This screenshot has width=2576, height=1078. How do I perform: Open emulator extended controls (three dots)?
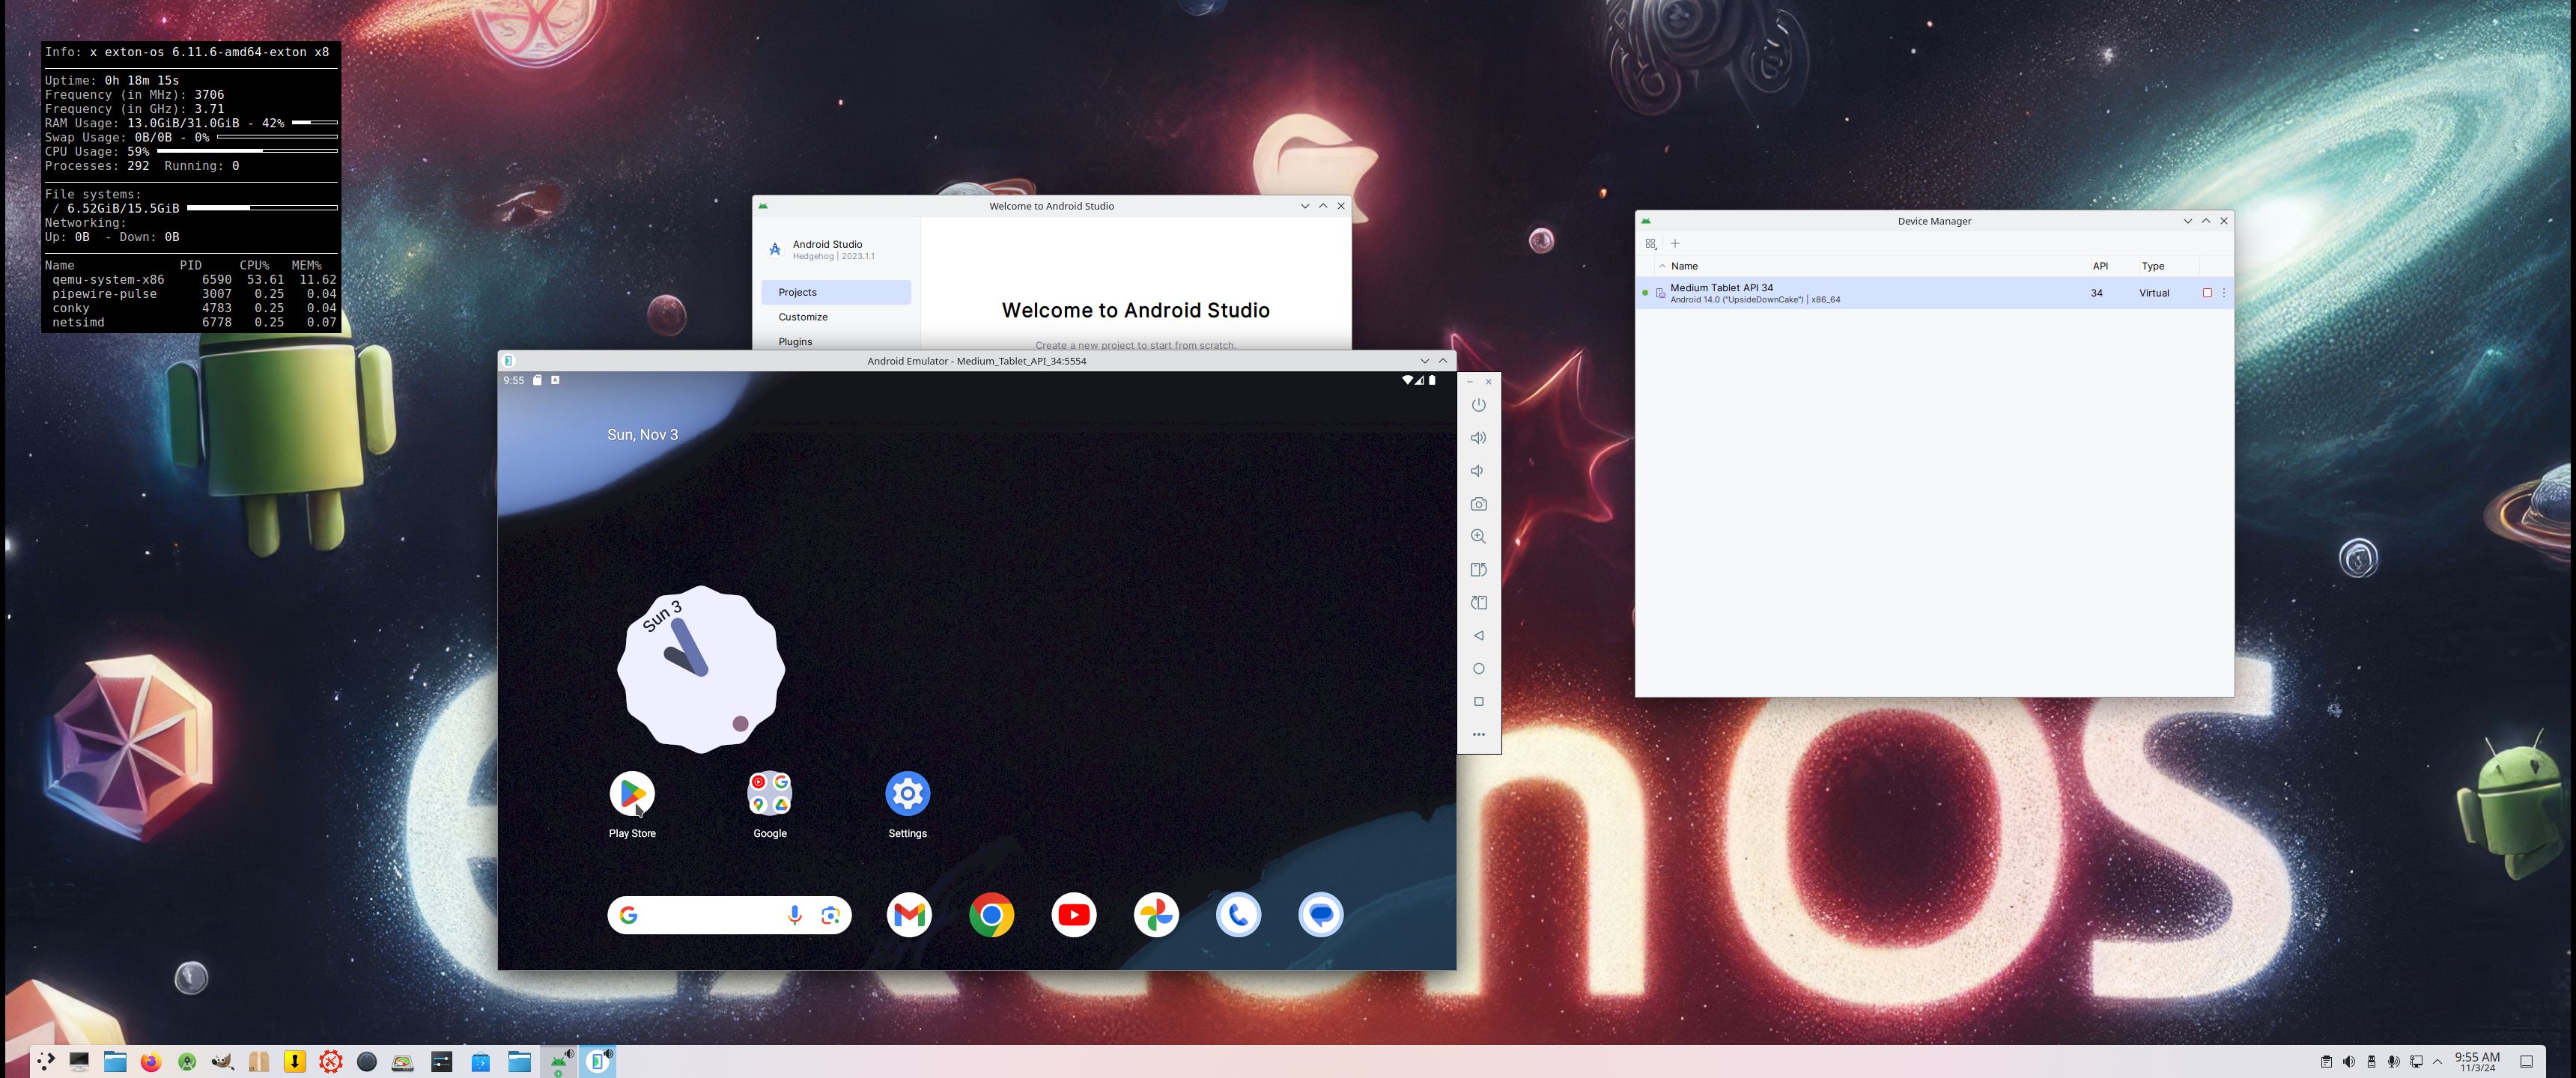1478,735
